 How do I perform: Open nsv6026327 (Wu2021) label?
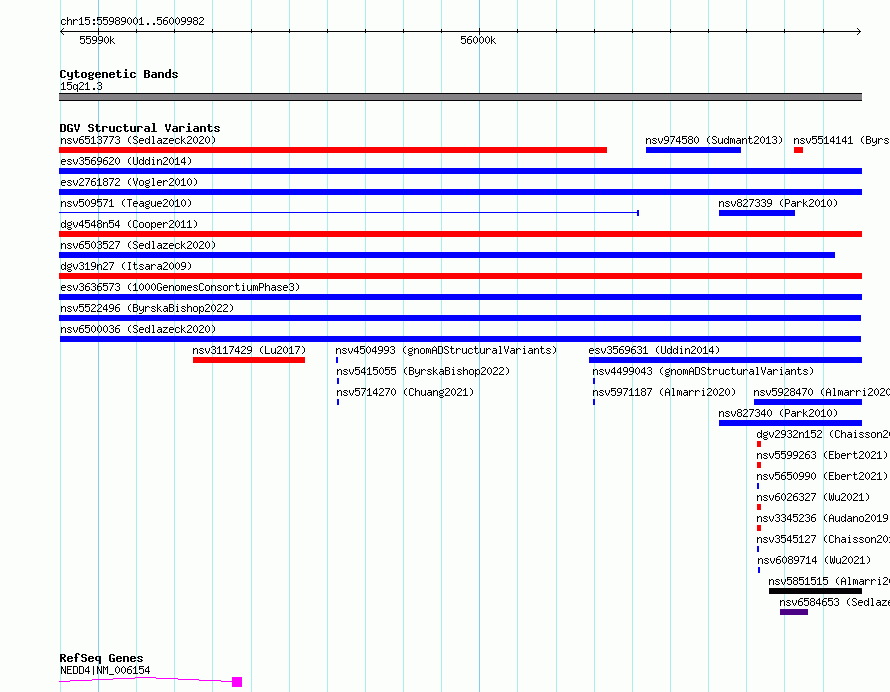pos(813,497)
